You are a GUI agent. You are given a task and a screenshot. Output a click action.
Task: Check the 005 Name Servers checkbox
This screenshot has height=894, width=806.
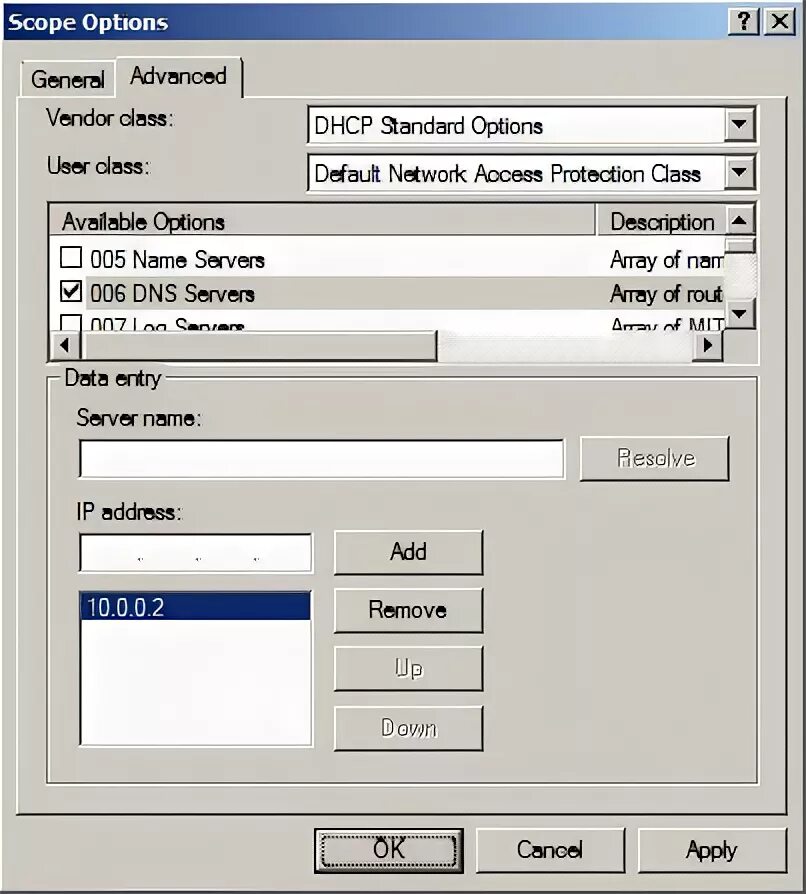(71, 257)
